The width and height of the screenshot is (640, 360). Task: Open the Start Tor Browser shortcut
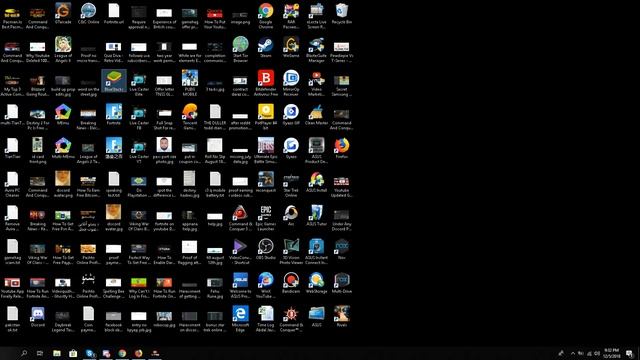(x=240, y=49)
